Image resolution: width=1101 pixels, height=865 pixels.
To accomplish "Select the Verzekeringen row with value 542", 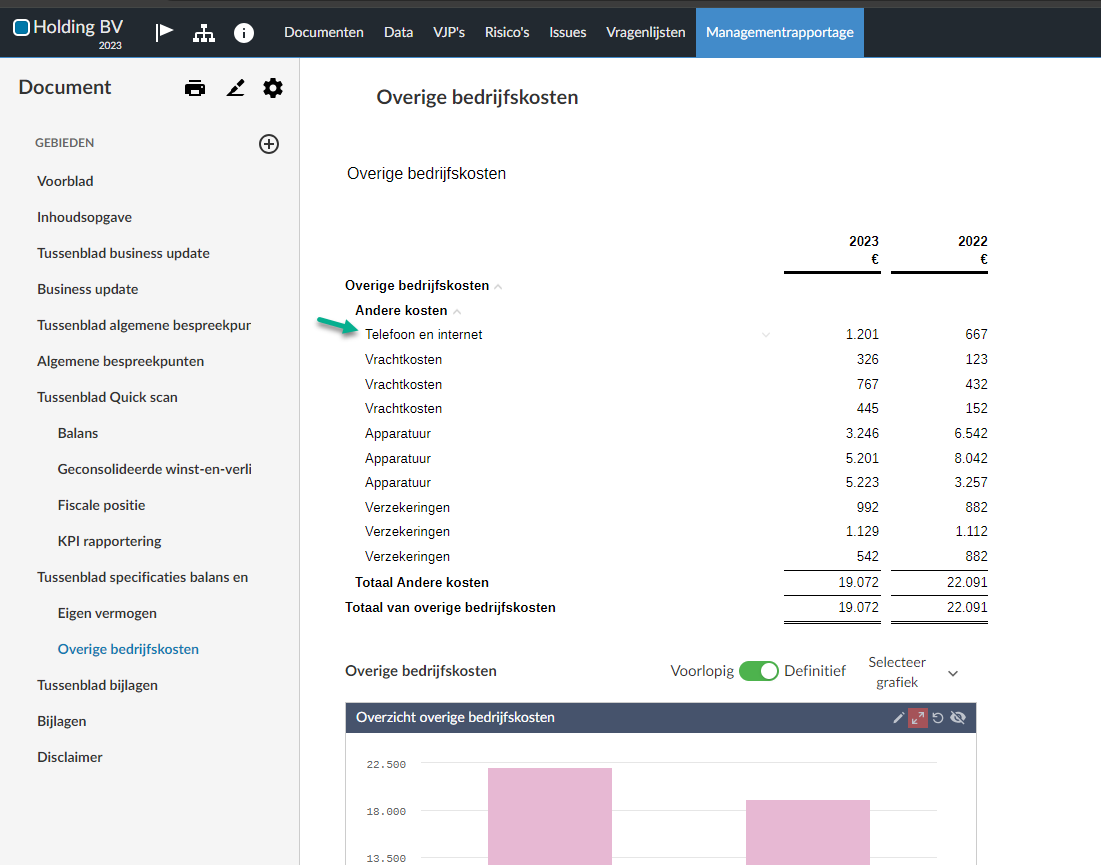I will tap(666, 556).
